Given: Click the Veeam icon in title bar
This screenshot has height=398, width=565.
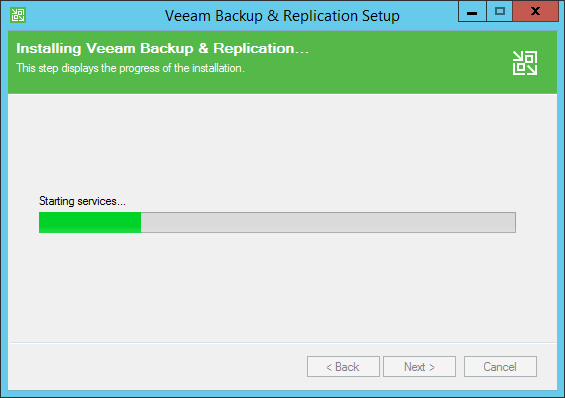Looking at the screenshot, I should [18, 15].
